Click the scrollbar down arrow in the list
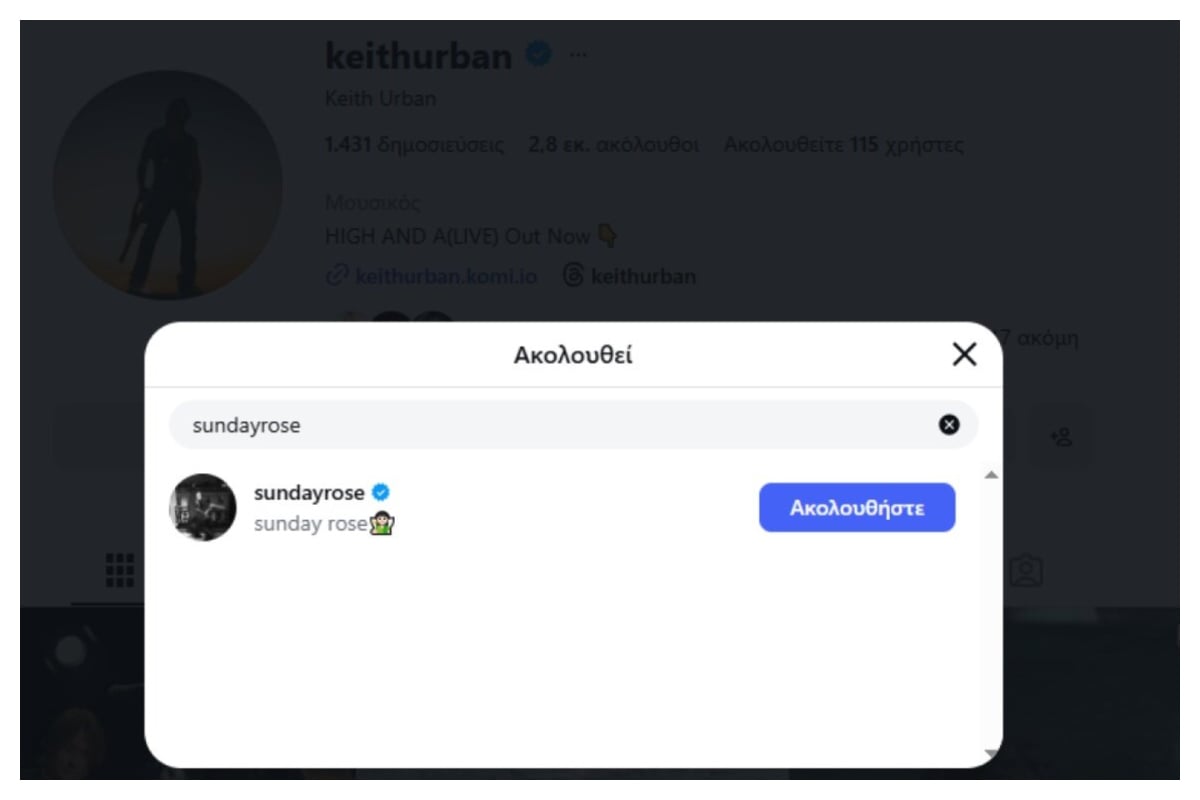This screenshot has width=1200, height=800. [991, 753]
